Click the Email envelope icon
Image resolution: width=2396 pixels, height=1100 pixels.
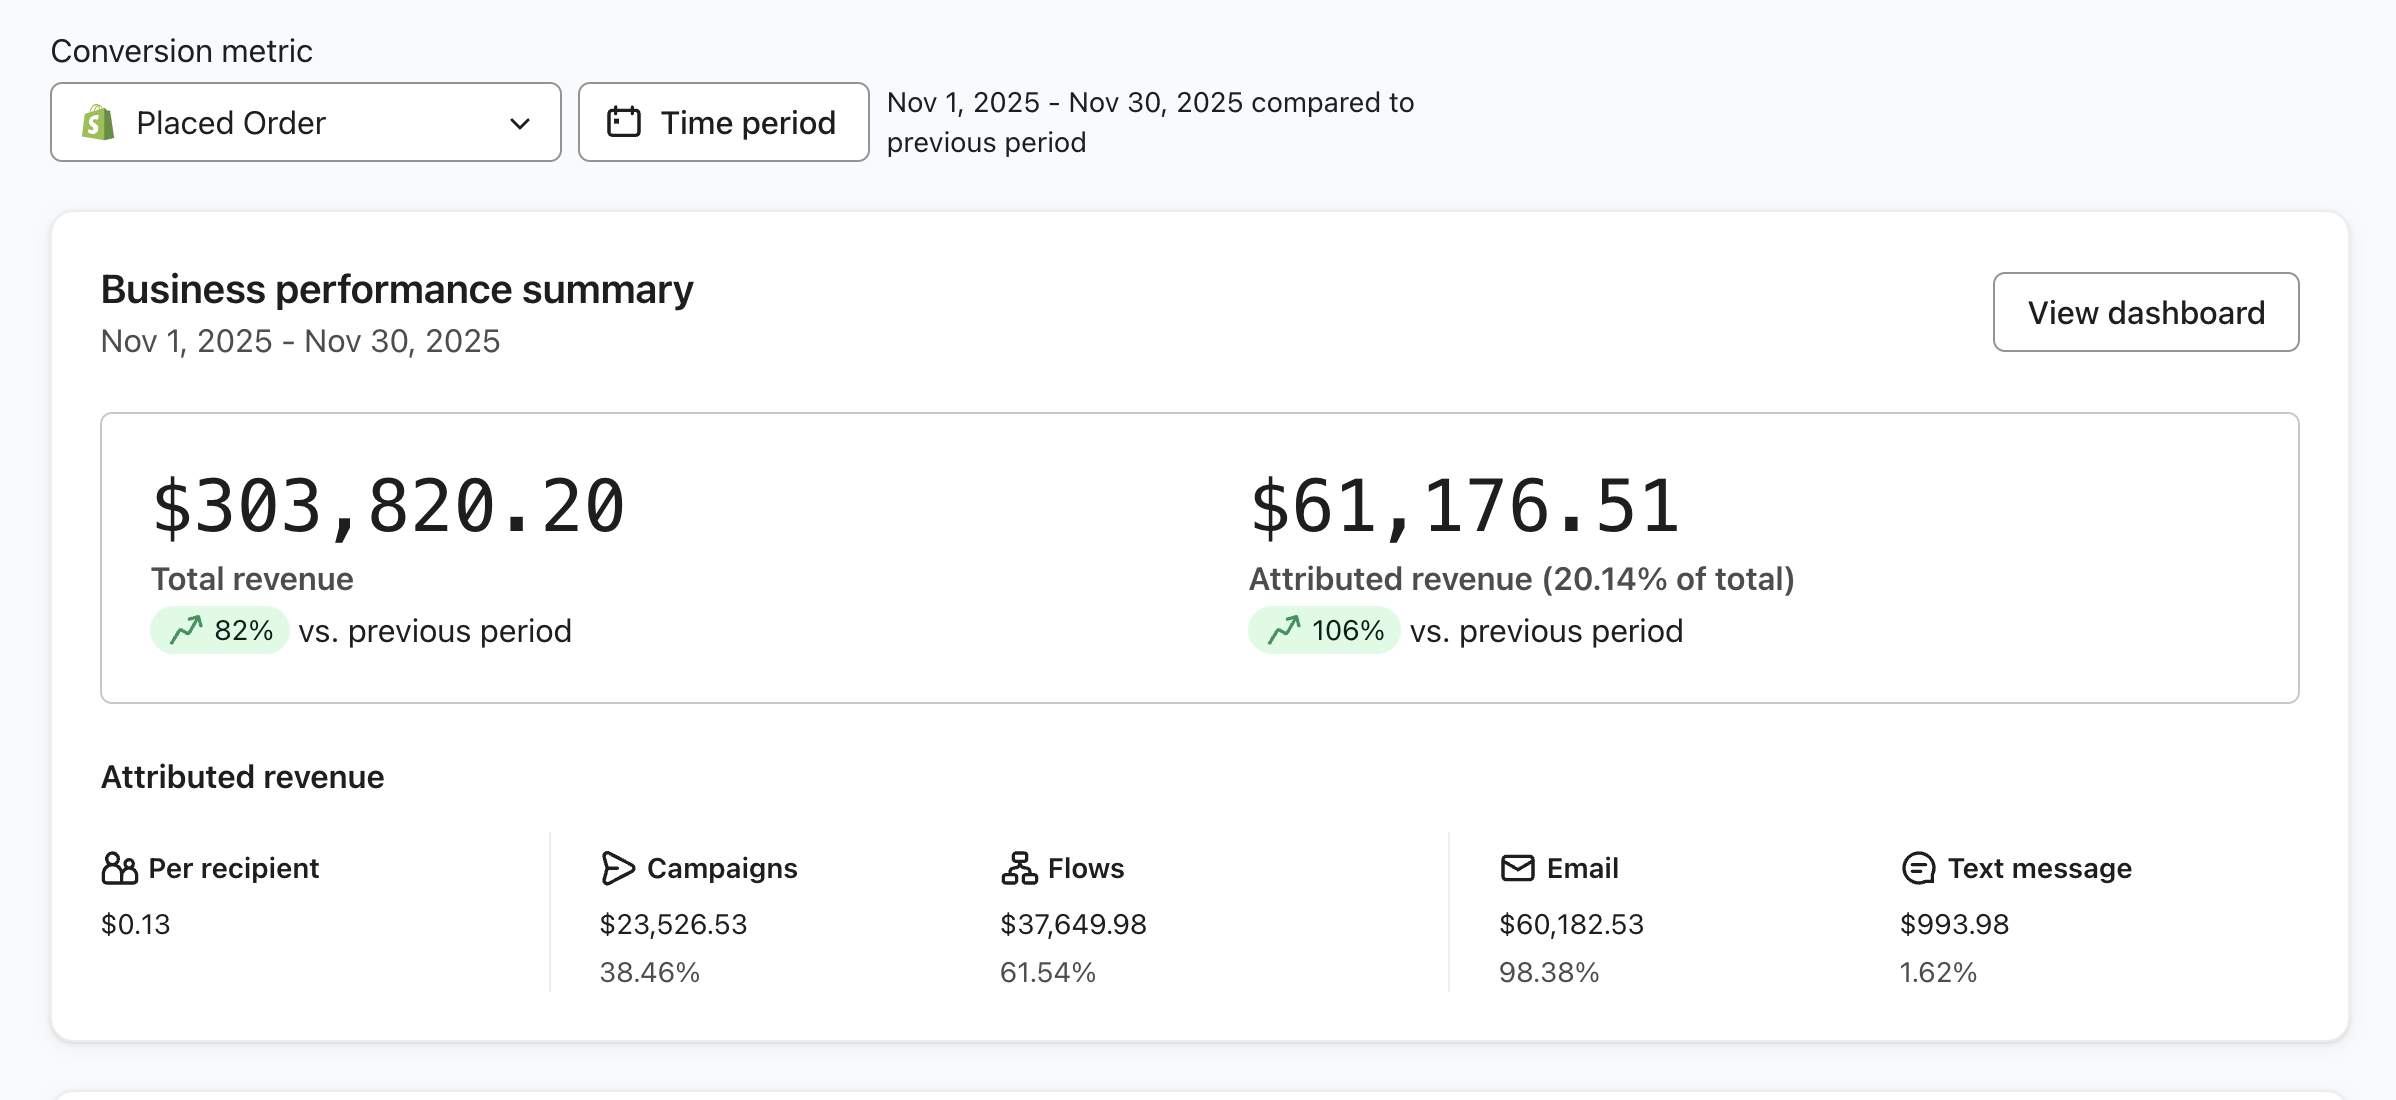click(x=1517, y=868)
